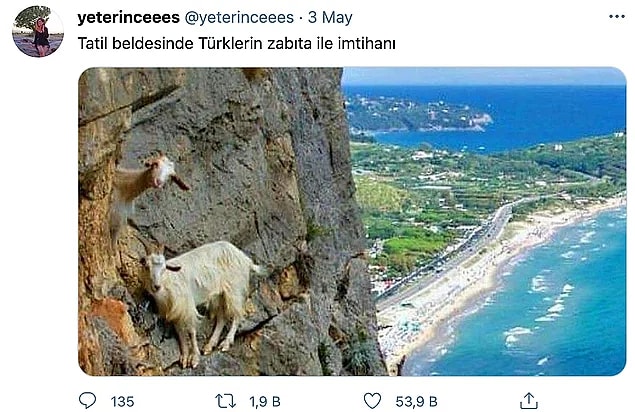This screenshot has width=635, height=412.
Task: Click the share upload icon
Action: 528,400
